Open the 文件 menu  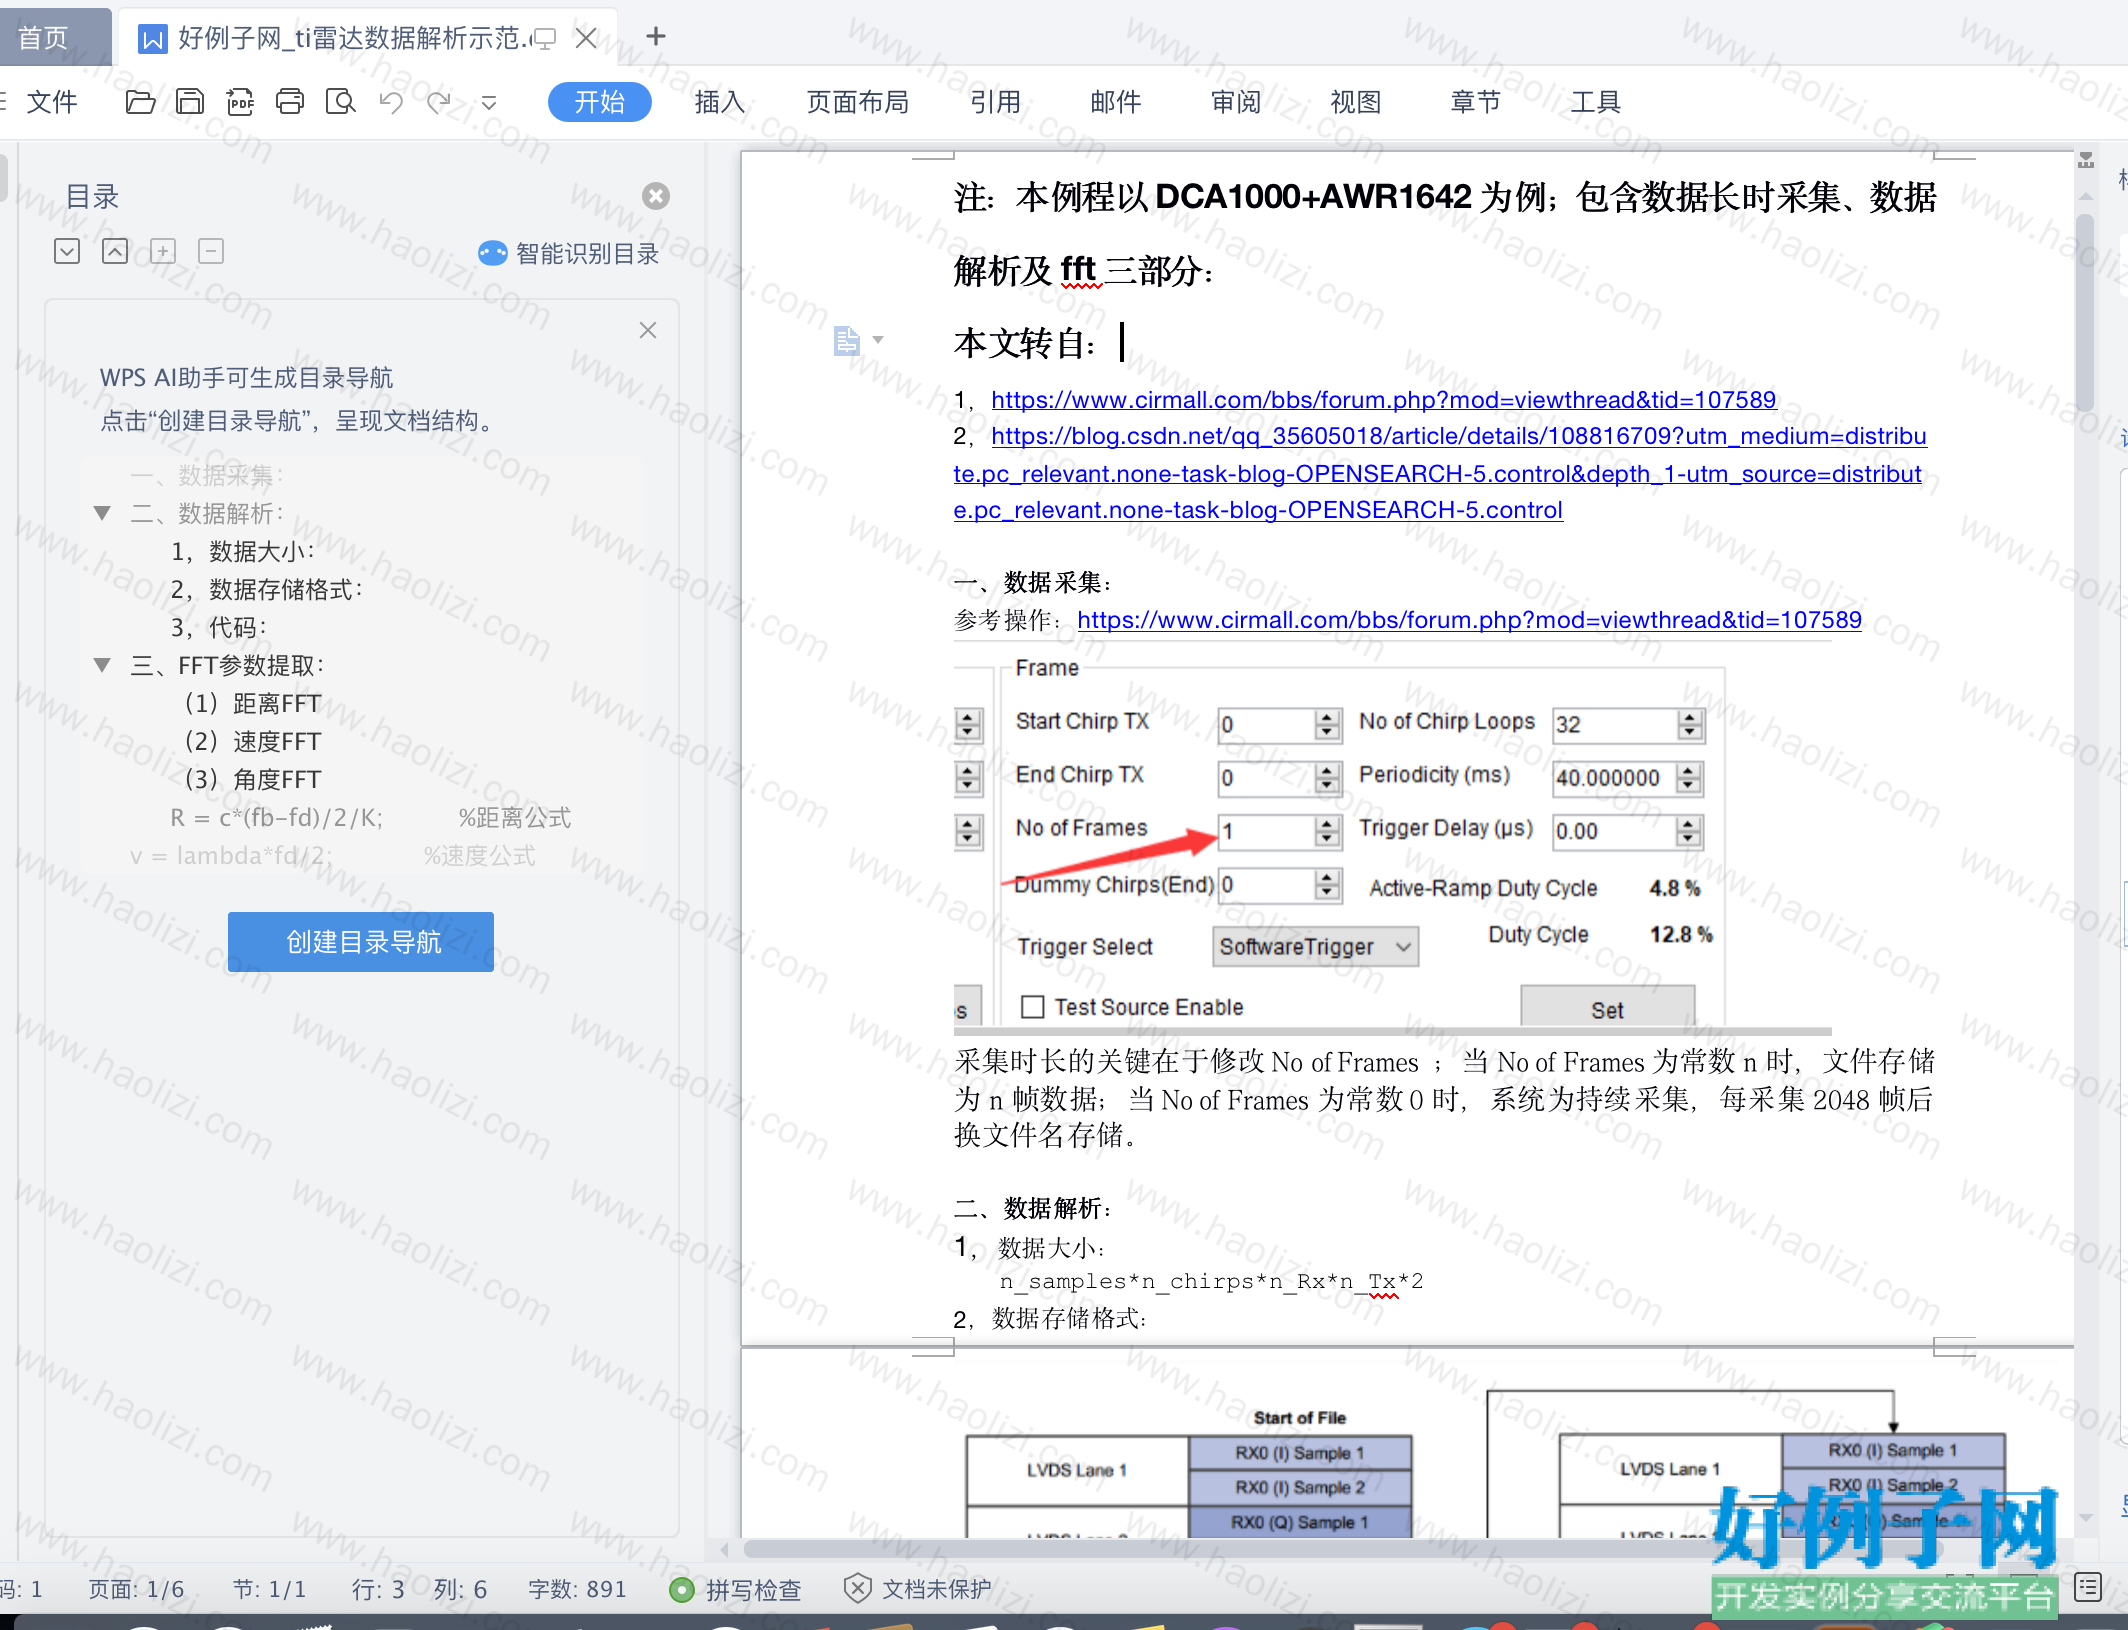click(51, 101)
